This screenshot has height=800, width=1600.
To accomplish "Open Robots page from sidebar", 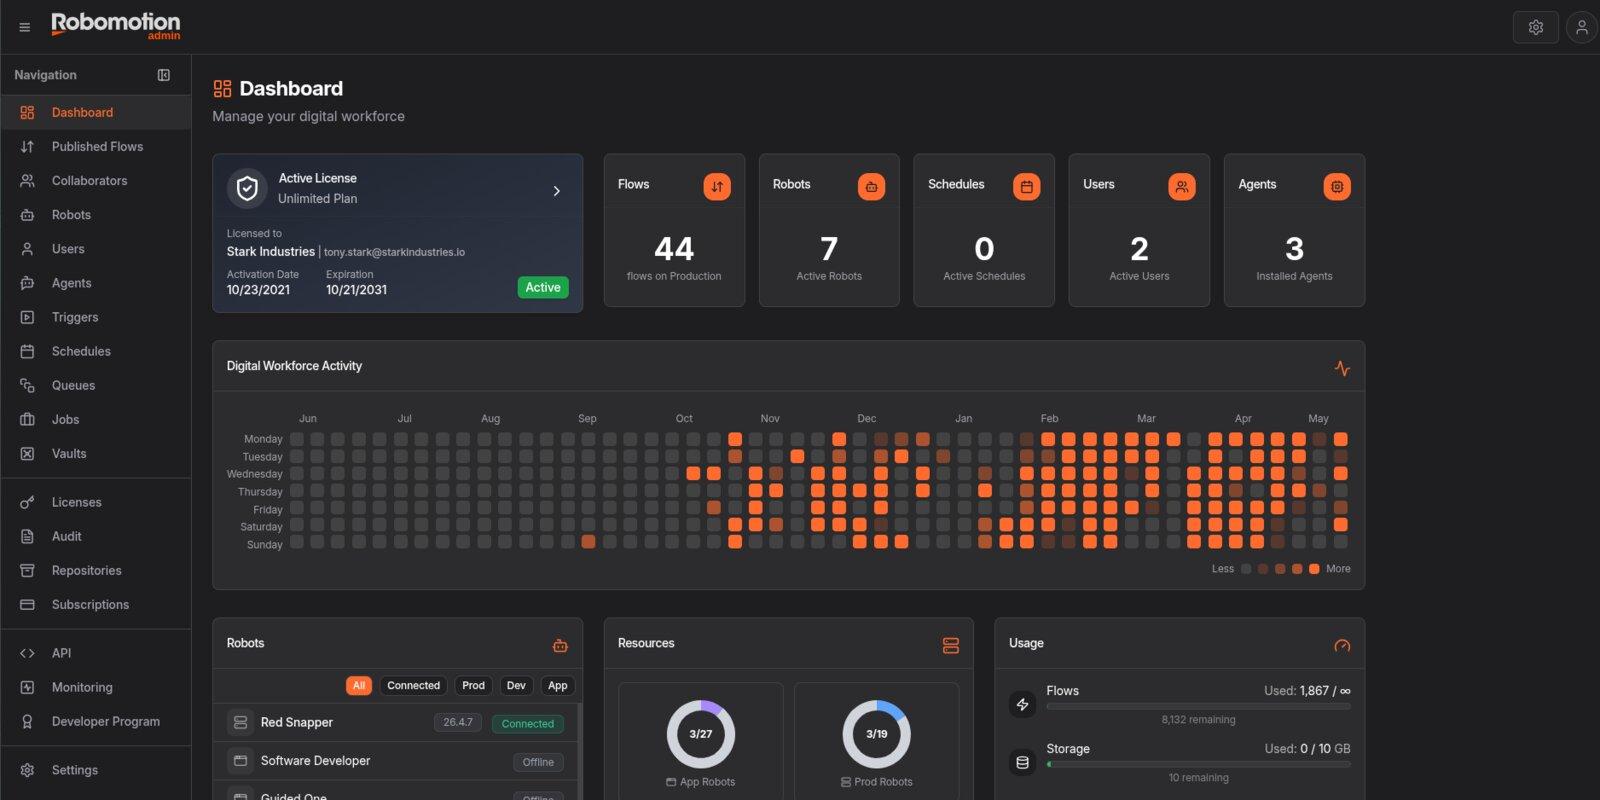I will [96, 215].
